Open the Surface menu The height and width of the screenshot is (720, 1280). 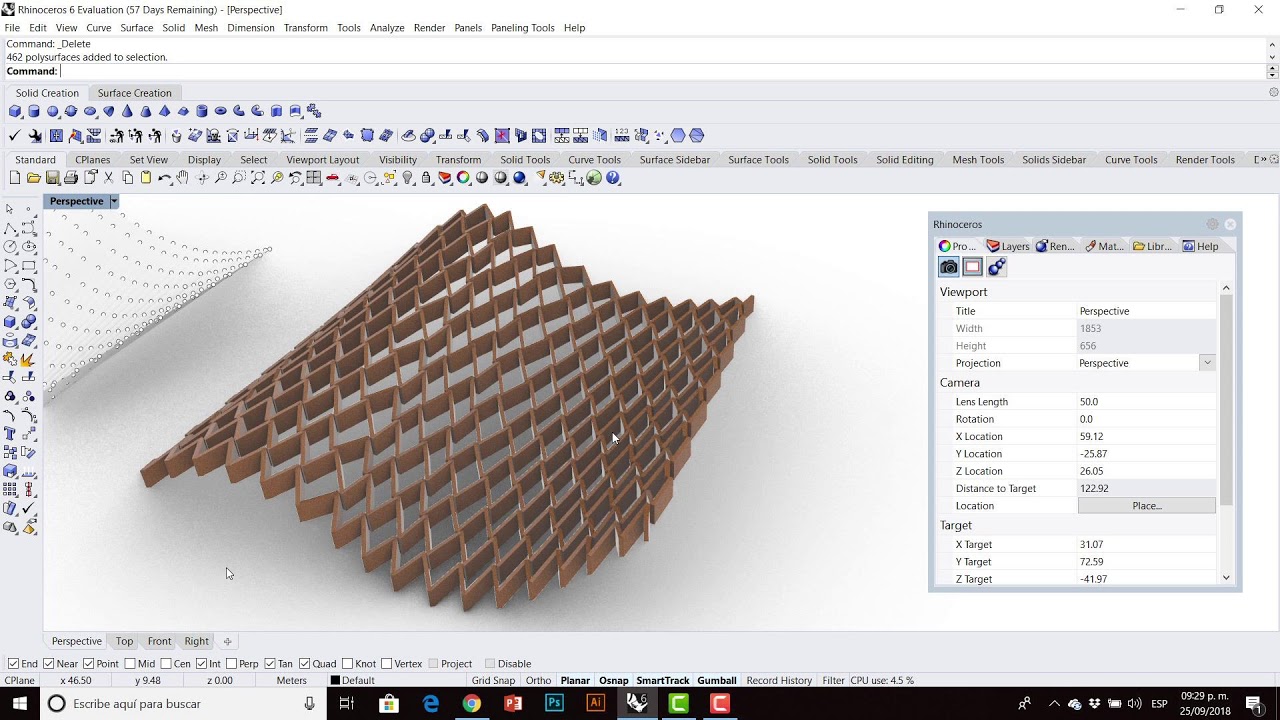pyautogui.click(x=137, y=28)
